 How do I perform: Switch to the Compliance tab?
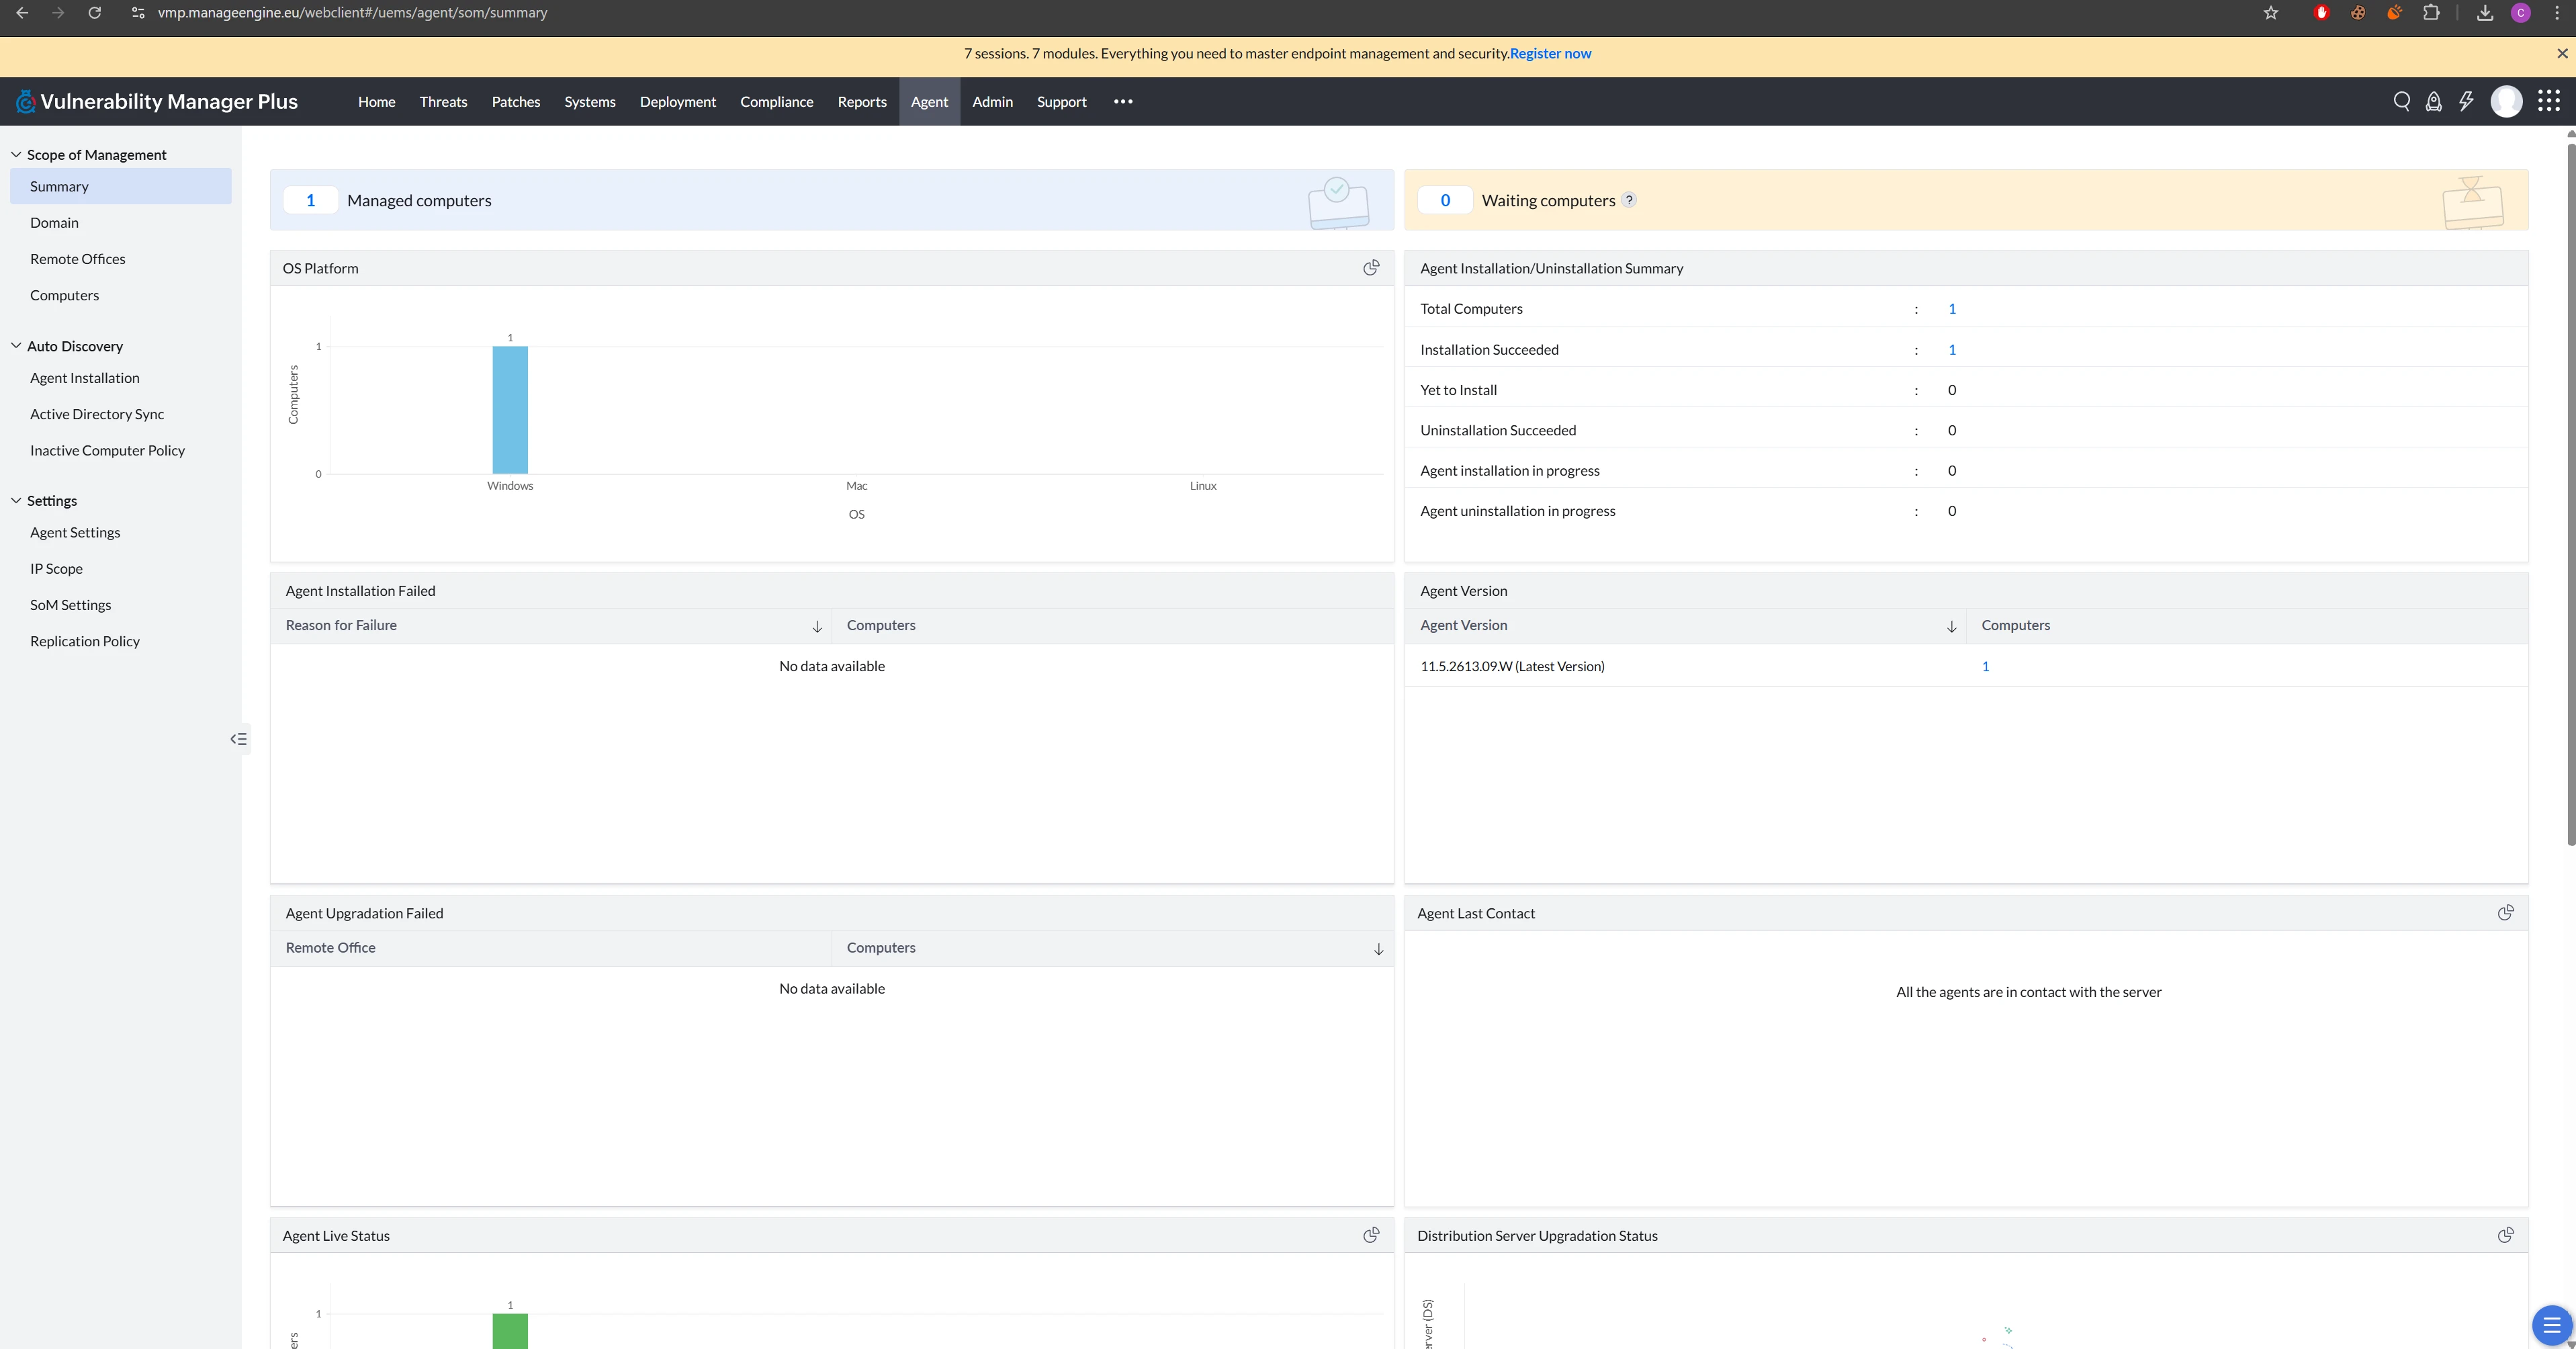777,101
